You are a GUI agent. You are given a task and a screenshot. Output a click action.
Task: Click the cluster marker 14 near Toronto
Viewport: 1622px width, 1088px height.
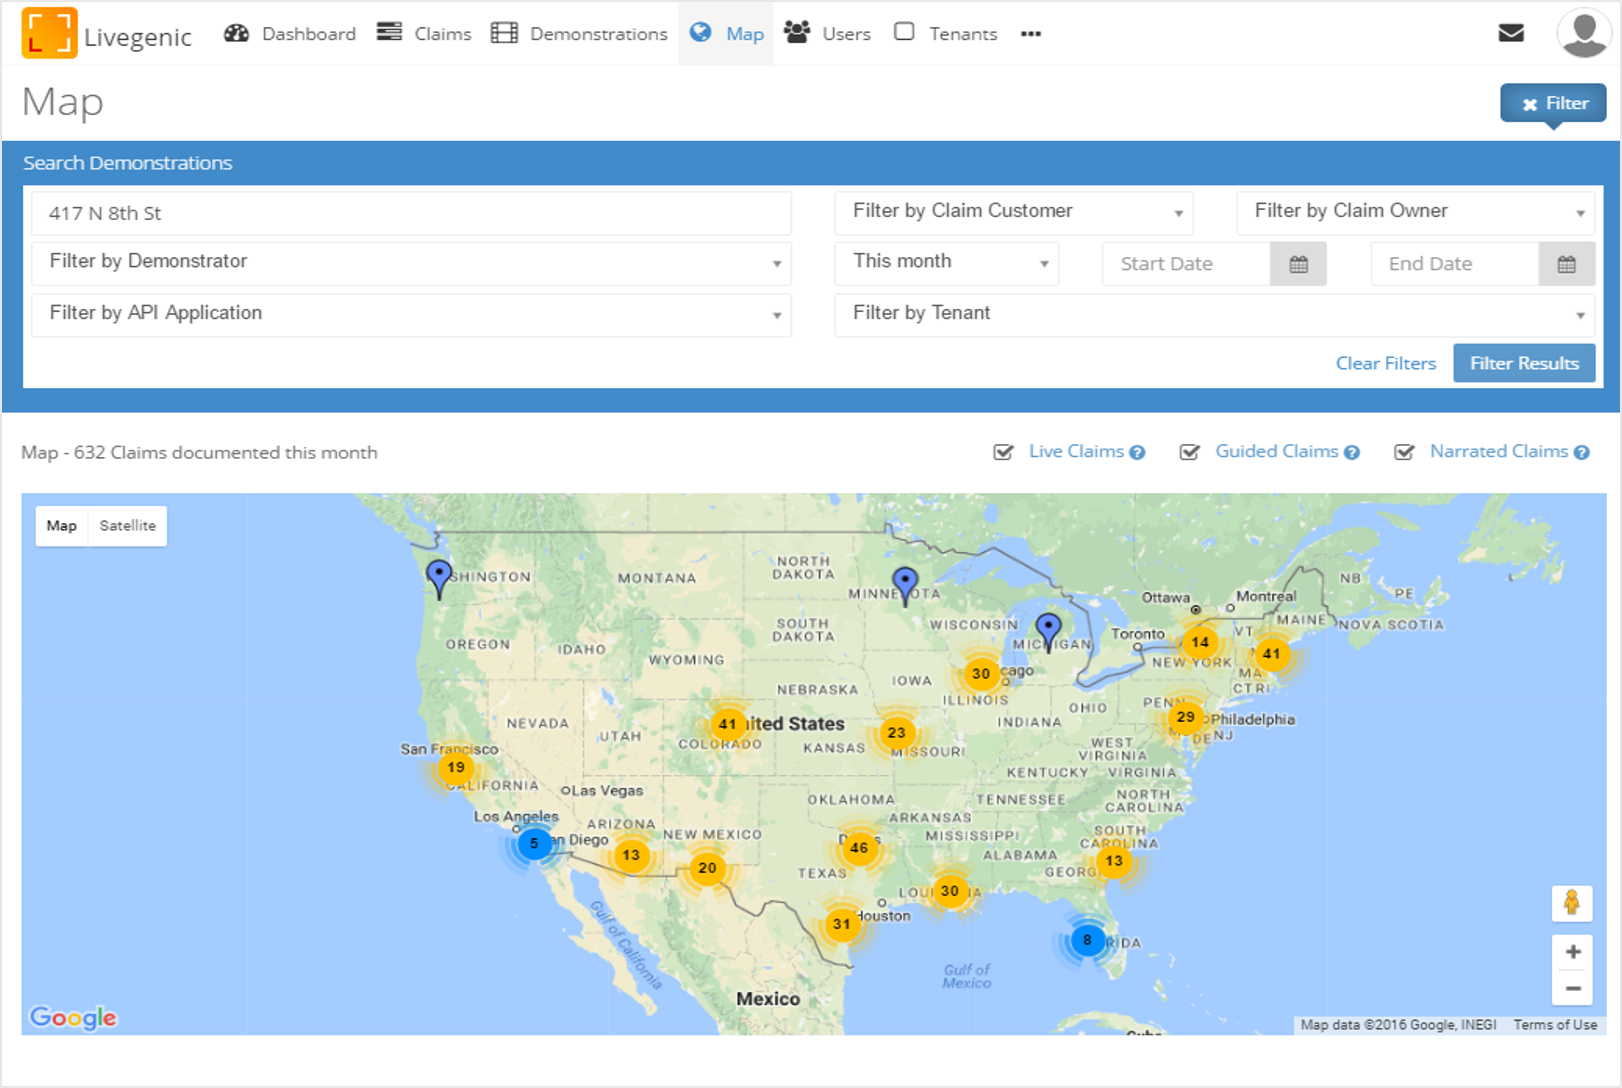tap(1200, 643)
